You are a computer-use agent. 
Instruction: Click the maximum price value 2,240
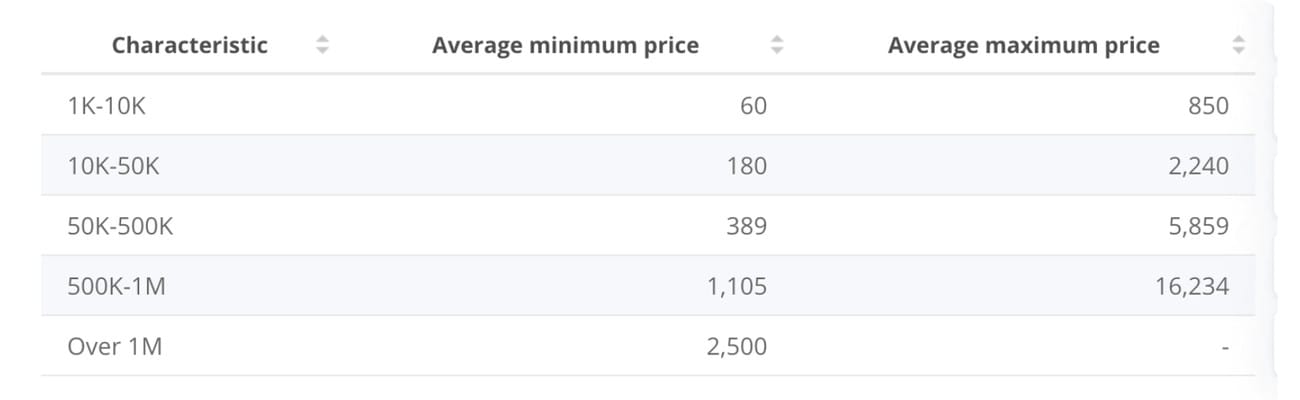[x=1198, y=166]
